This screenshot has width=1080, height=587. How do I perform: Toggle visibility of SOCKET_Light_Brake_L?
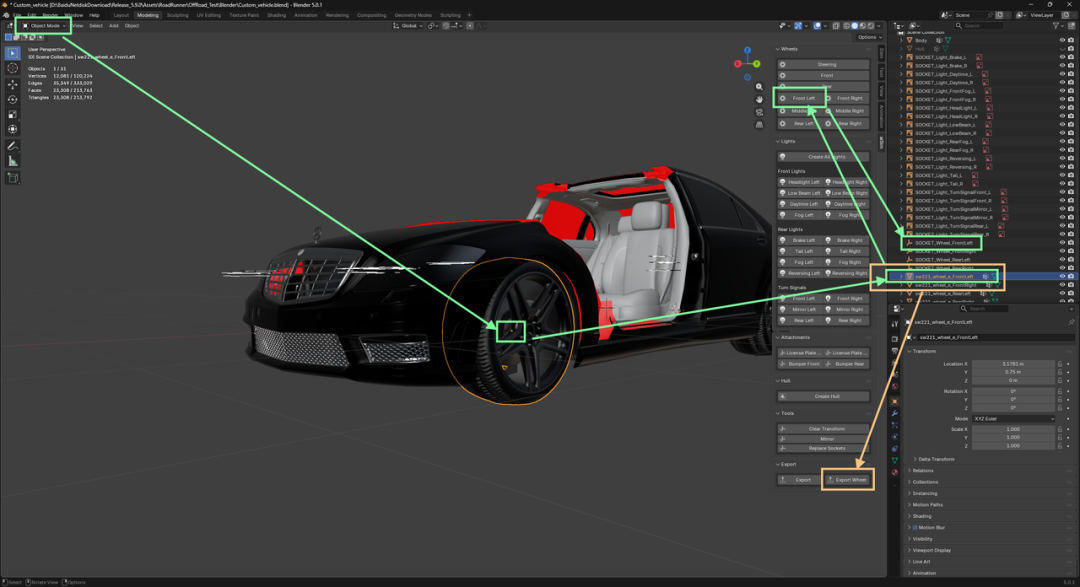[x=1062, y=57]
